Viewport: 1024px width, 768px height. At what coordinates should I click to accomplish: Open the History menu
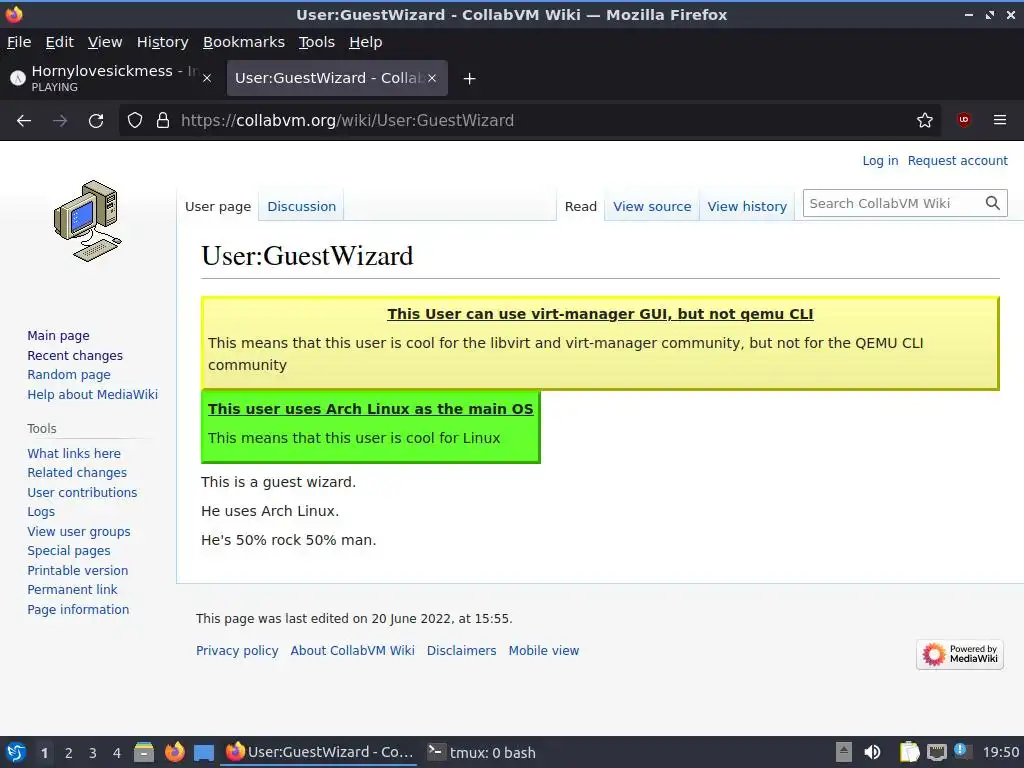click(x=163, y=42)
